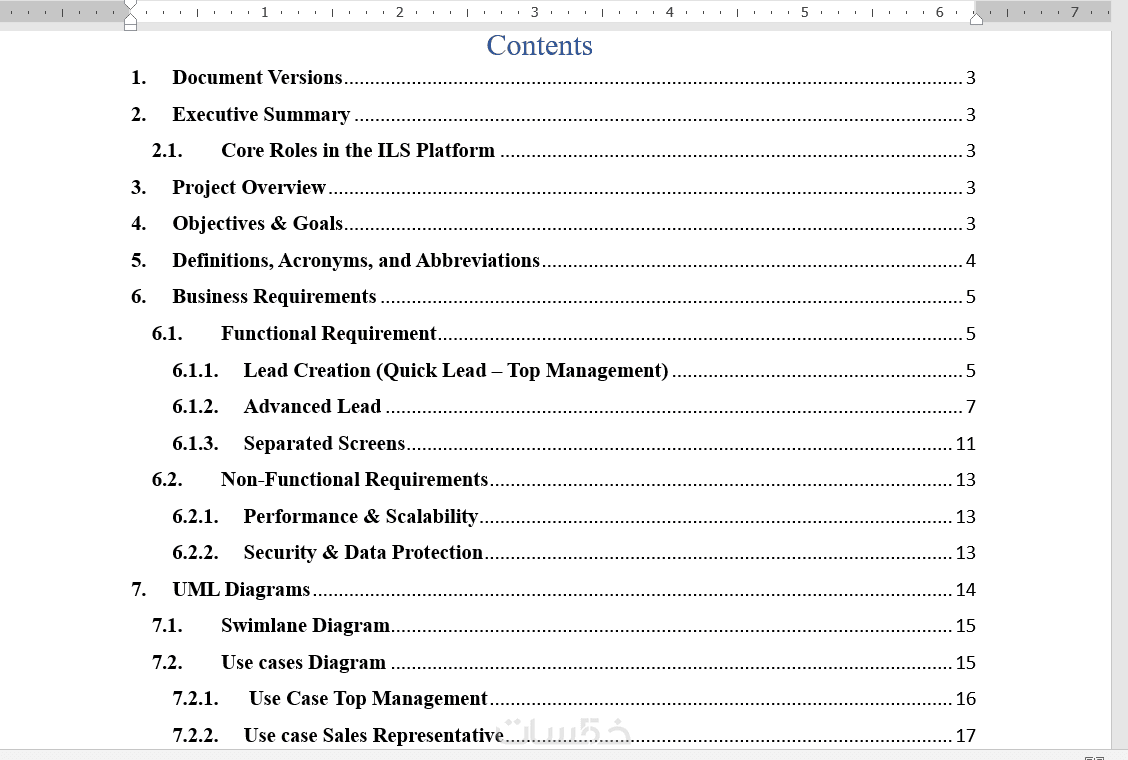
Task: Click the right indent marker on ruler
Action: click(976, 19)
